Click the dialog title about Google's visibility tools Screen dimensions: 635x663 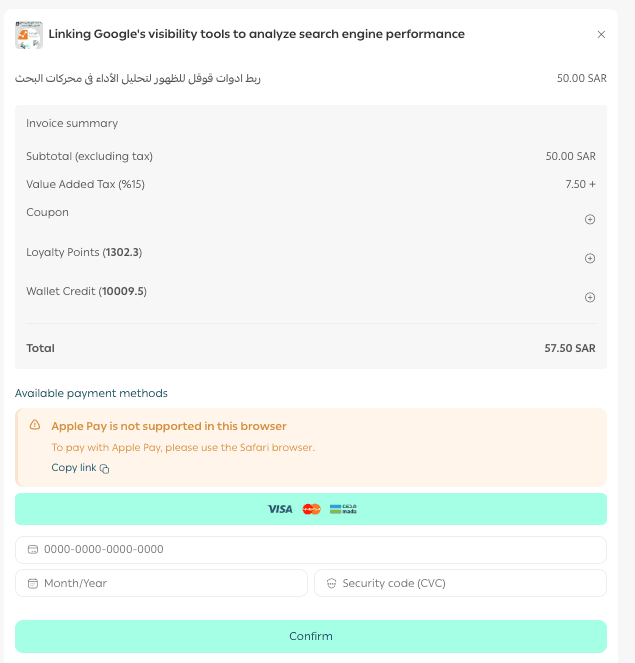(256, 34)
